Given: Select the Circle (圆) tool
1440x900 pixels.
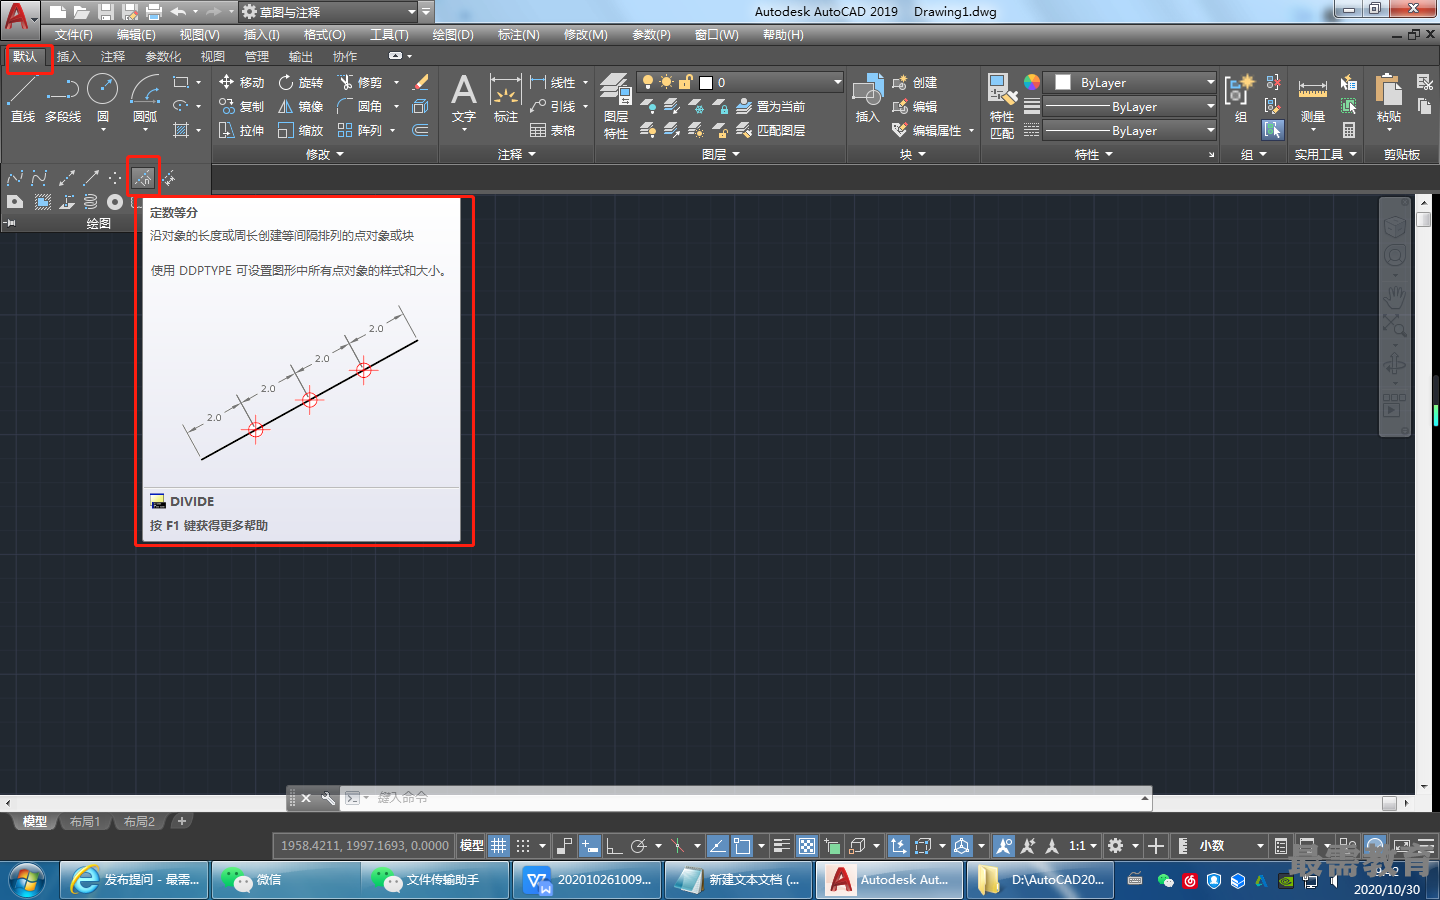Looking at the screenshot, I should (x=103, y=98).
